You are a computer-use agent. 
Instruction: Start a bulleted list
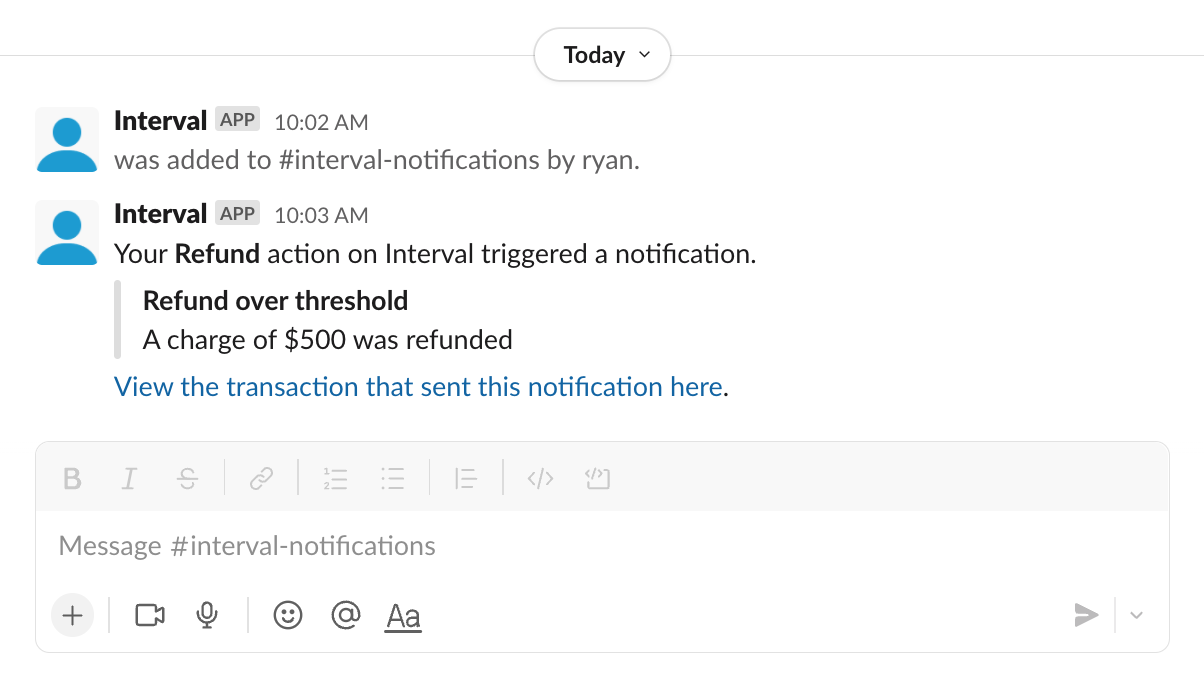tap(392, 479)
